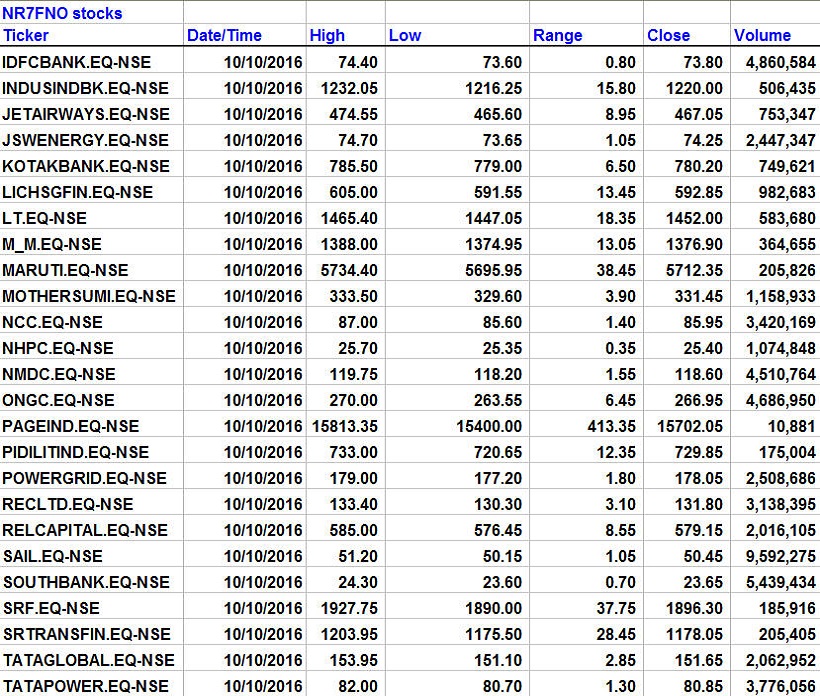Sort by the Volume column header
The image size is (820, 696).
(x=762, y=36)
